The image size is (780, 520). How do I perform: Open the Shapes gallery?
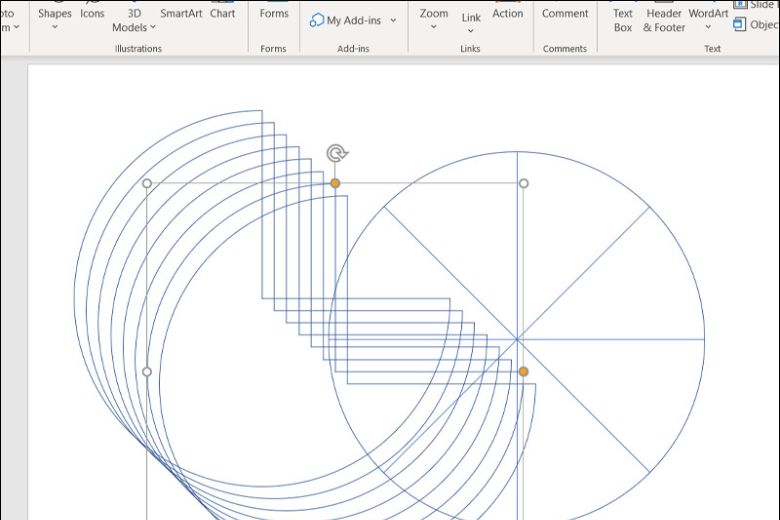55,19
